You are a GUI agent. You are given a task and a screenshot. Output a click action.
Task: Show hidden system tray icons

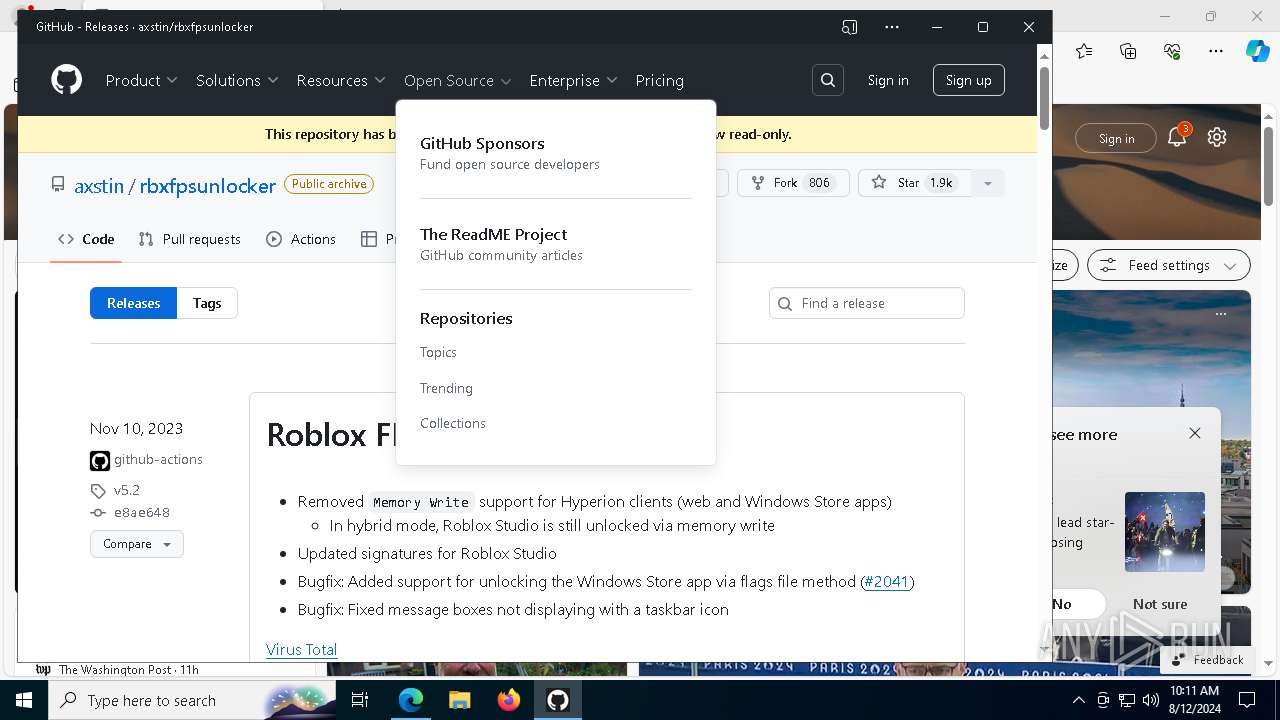[x=1078, y=700]
